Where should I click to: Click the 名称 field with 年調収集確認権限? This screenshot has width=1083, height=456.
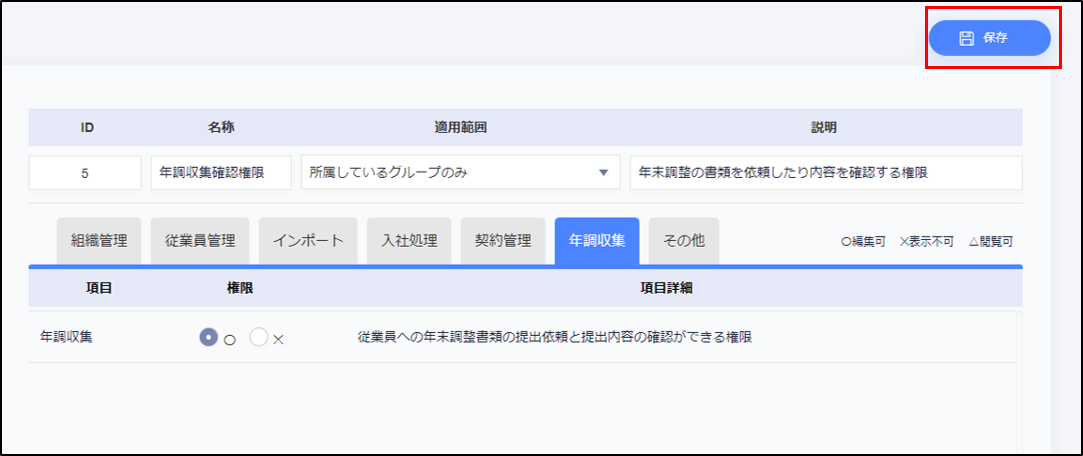coord(221,172)
